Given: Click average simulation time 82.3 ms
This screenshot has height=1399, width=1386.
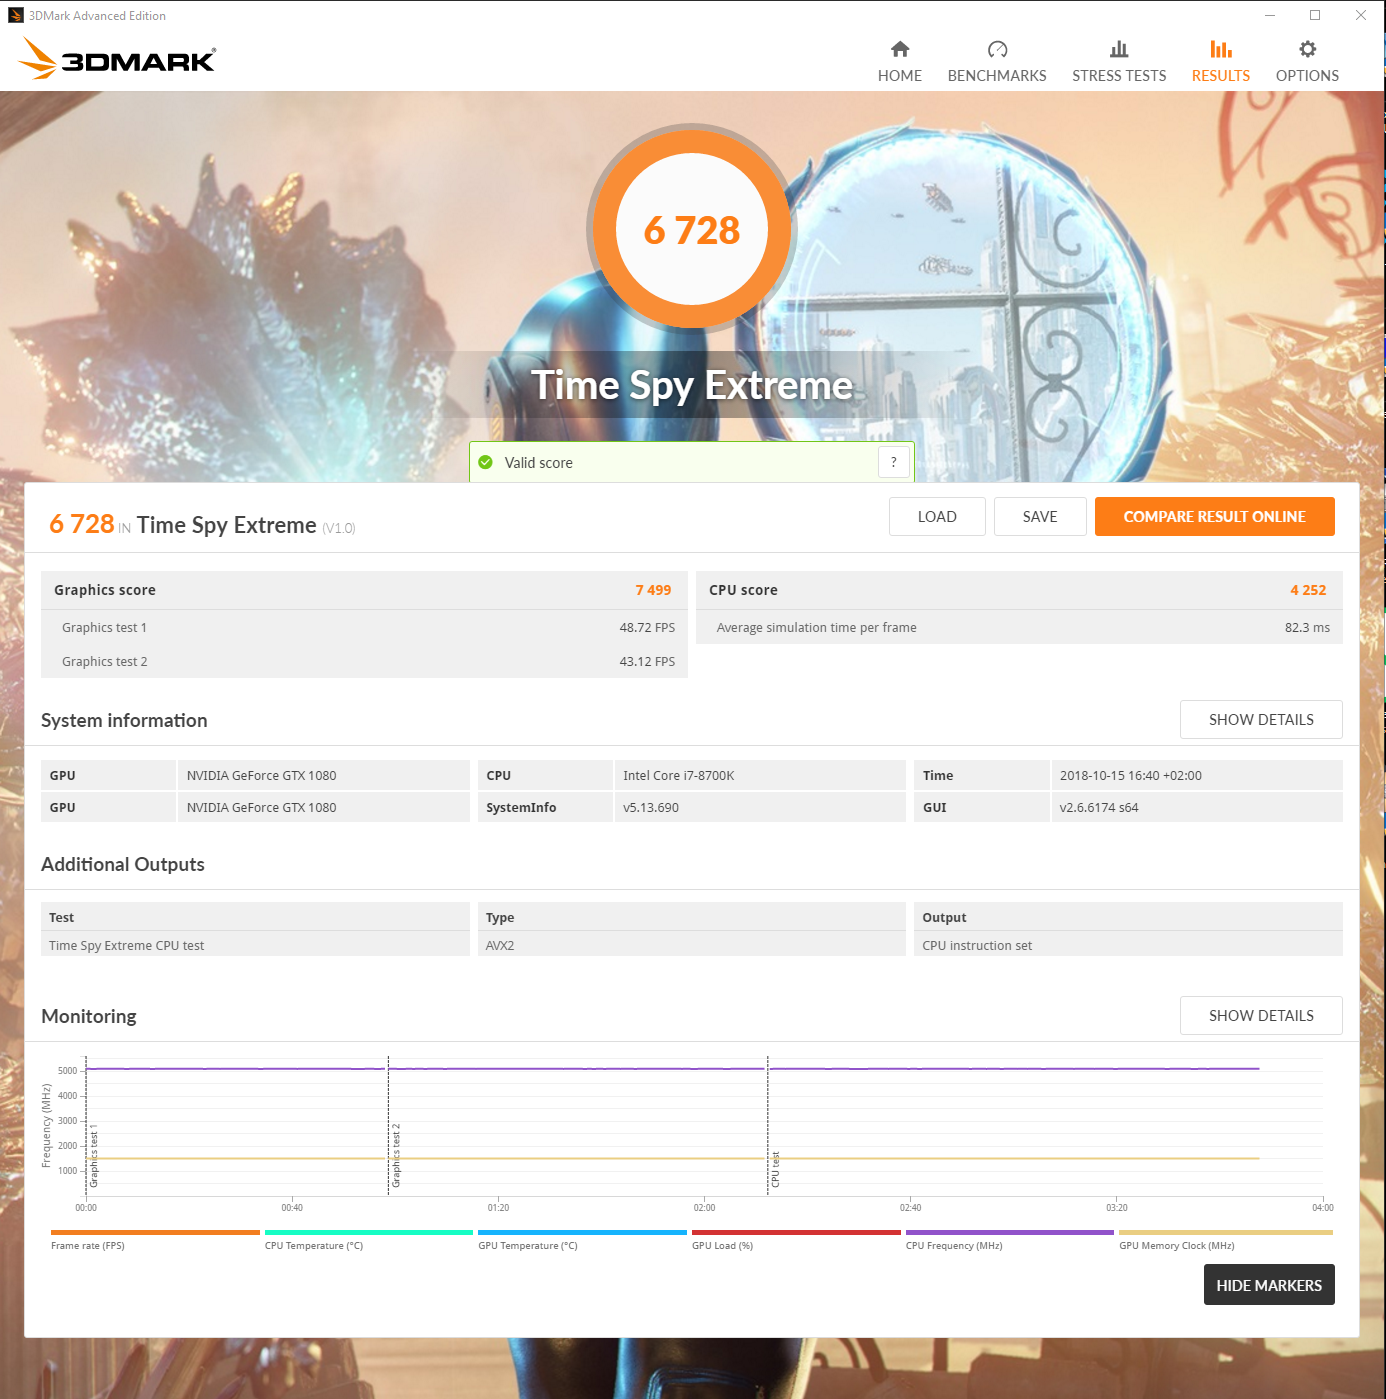Looking at the screenshot, I should pos(1307,627).
